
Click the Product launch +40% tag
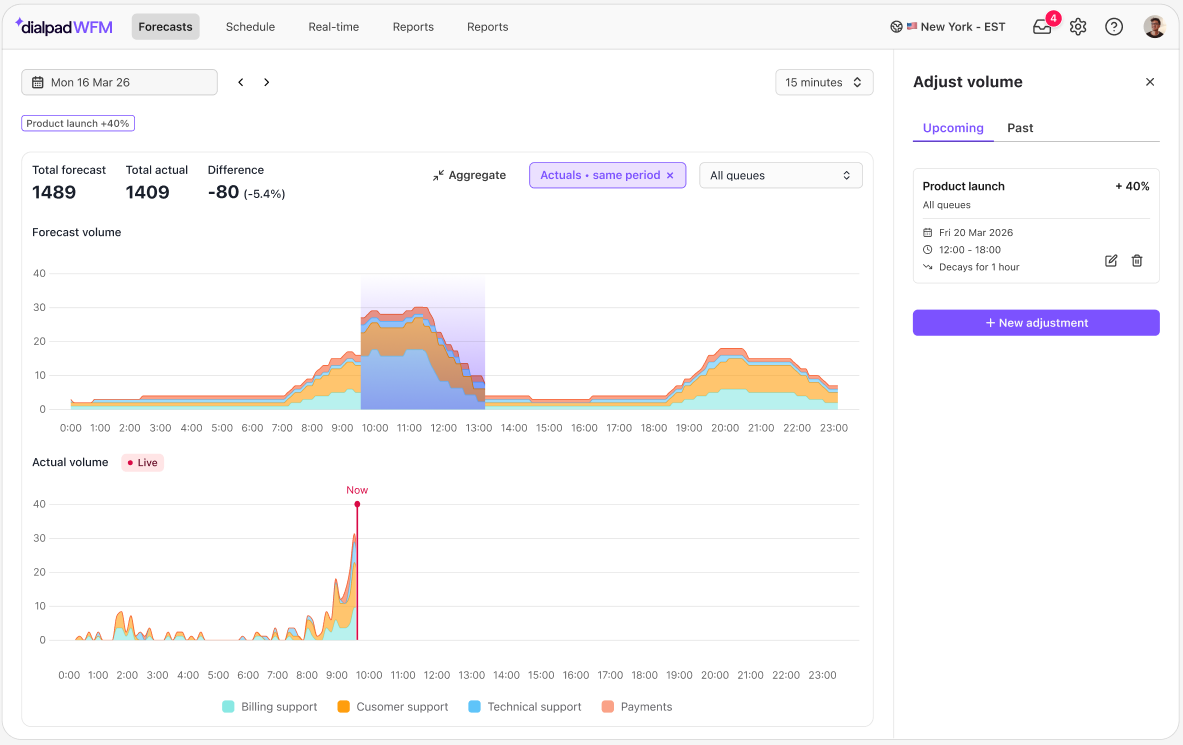78,124
